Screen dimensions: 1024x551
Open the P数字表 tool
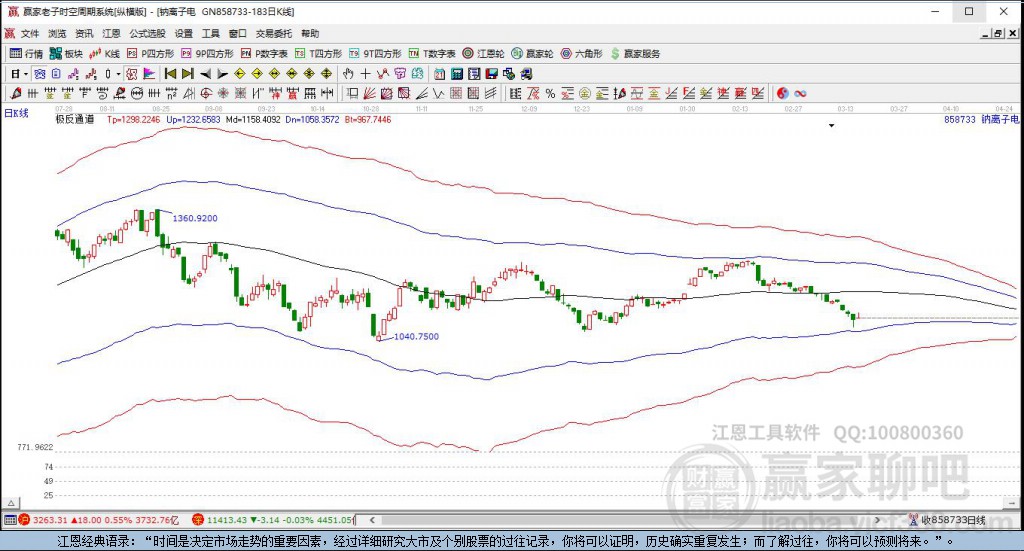tap(264, 54)
